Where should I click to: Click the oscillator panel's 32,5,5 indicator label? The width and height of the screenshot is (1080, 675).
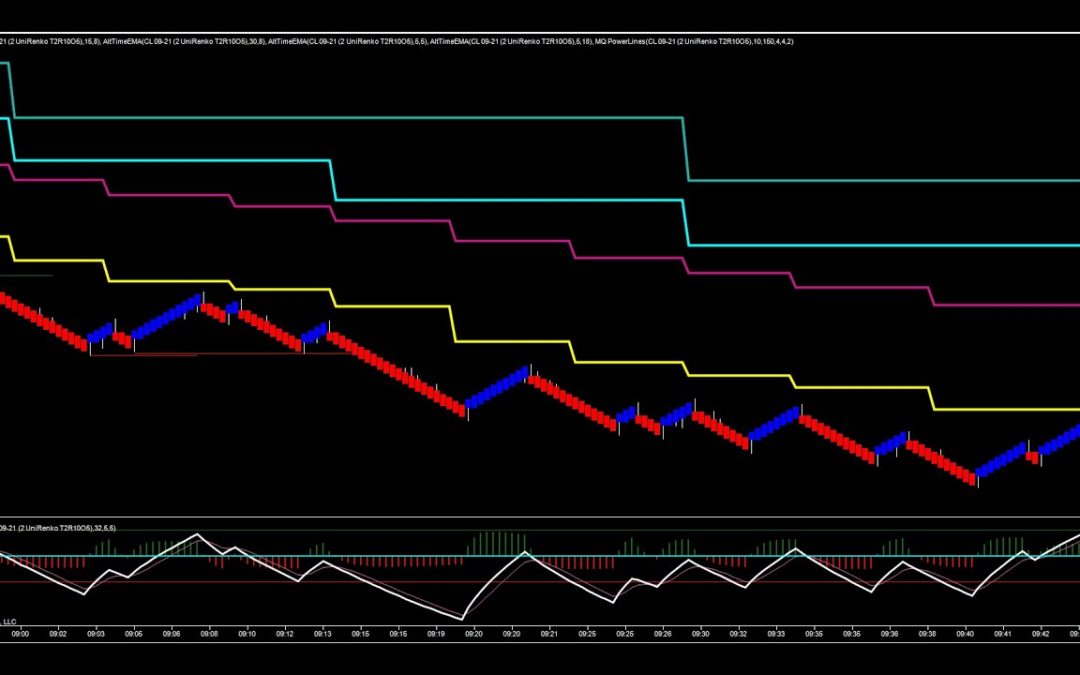(60, 527)
